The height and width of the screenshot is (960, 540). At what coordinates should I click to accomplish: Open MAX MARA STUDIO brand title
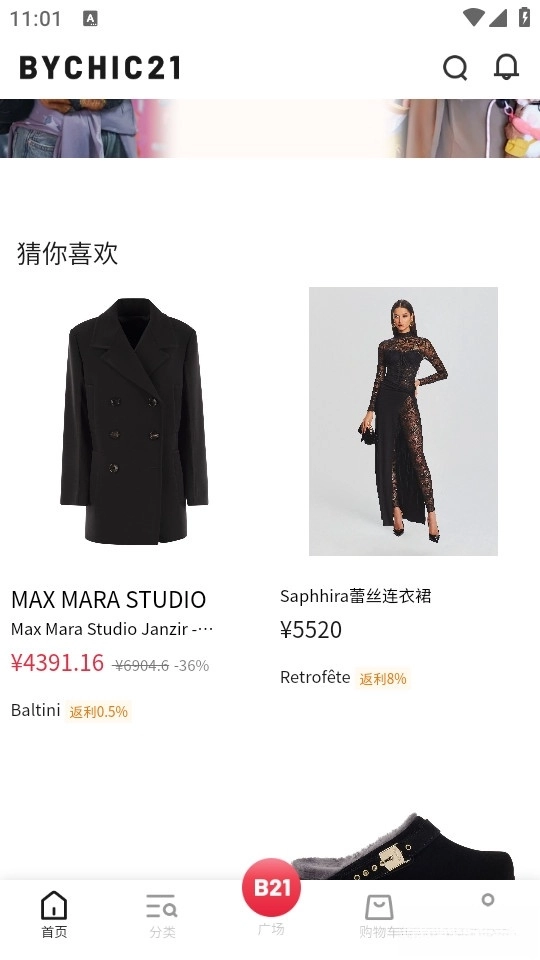(108, 599)
